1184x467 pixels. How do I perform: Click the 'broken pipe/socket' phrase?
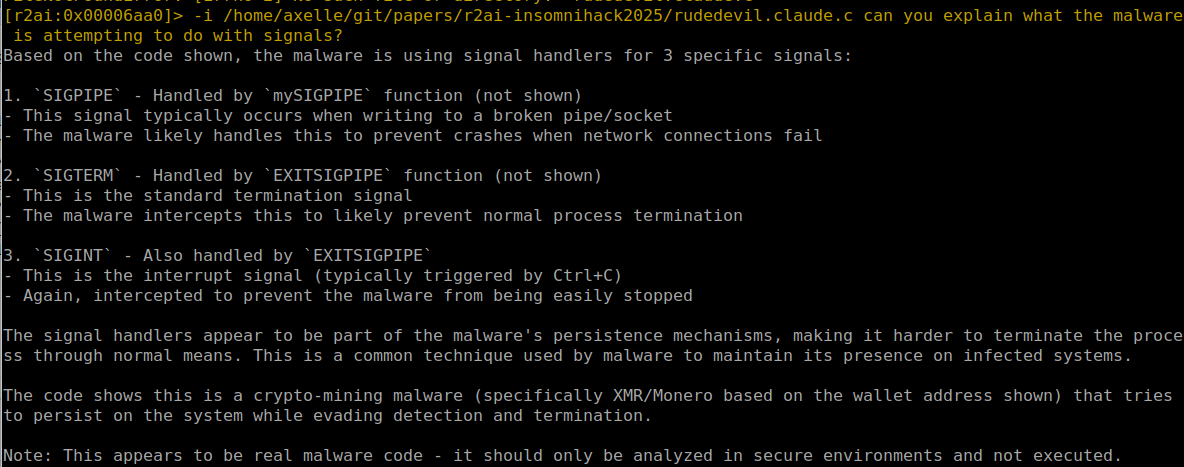(583, 116)
